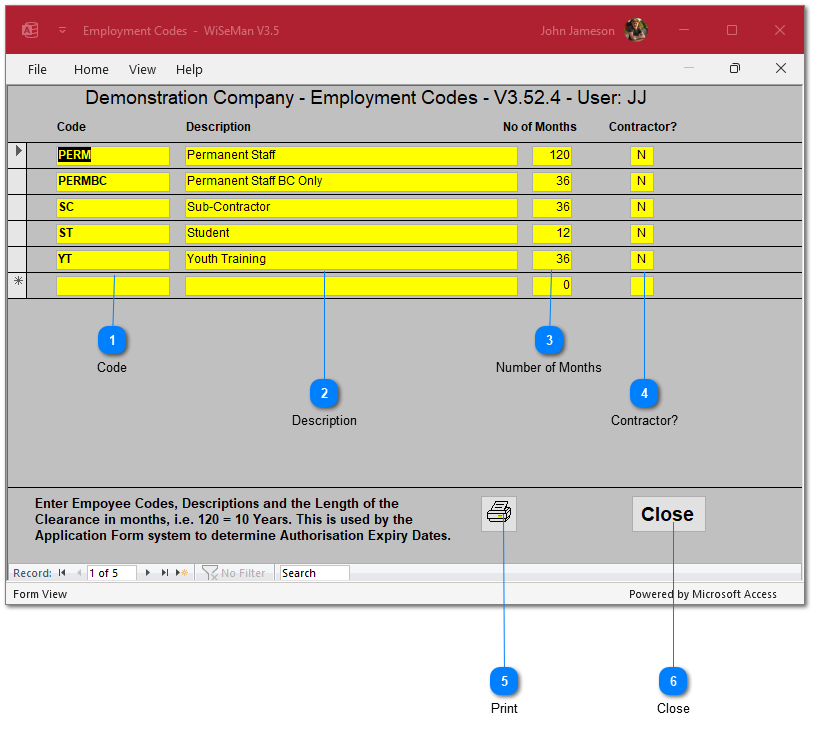The image size is (814, 732).
Task: Click Contractor field for the YT row
Action: (x=641, y=259)
